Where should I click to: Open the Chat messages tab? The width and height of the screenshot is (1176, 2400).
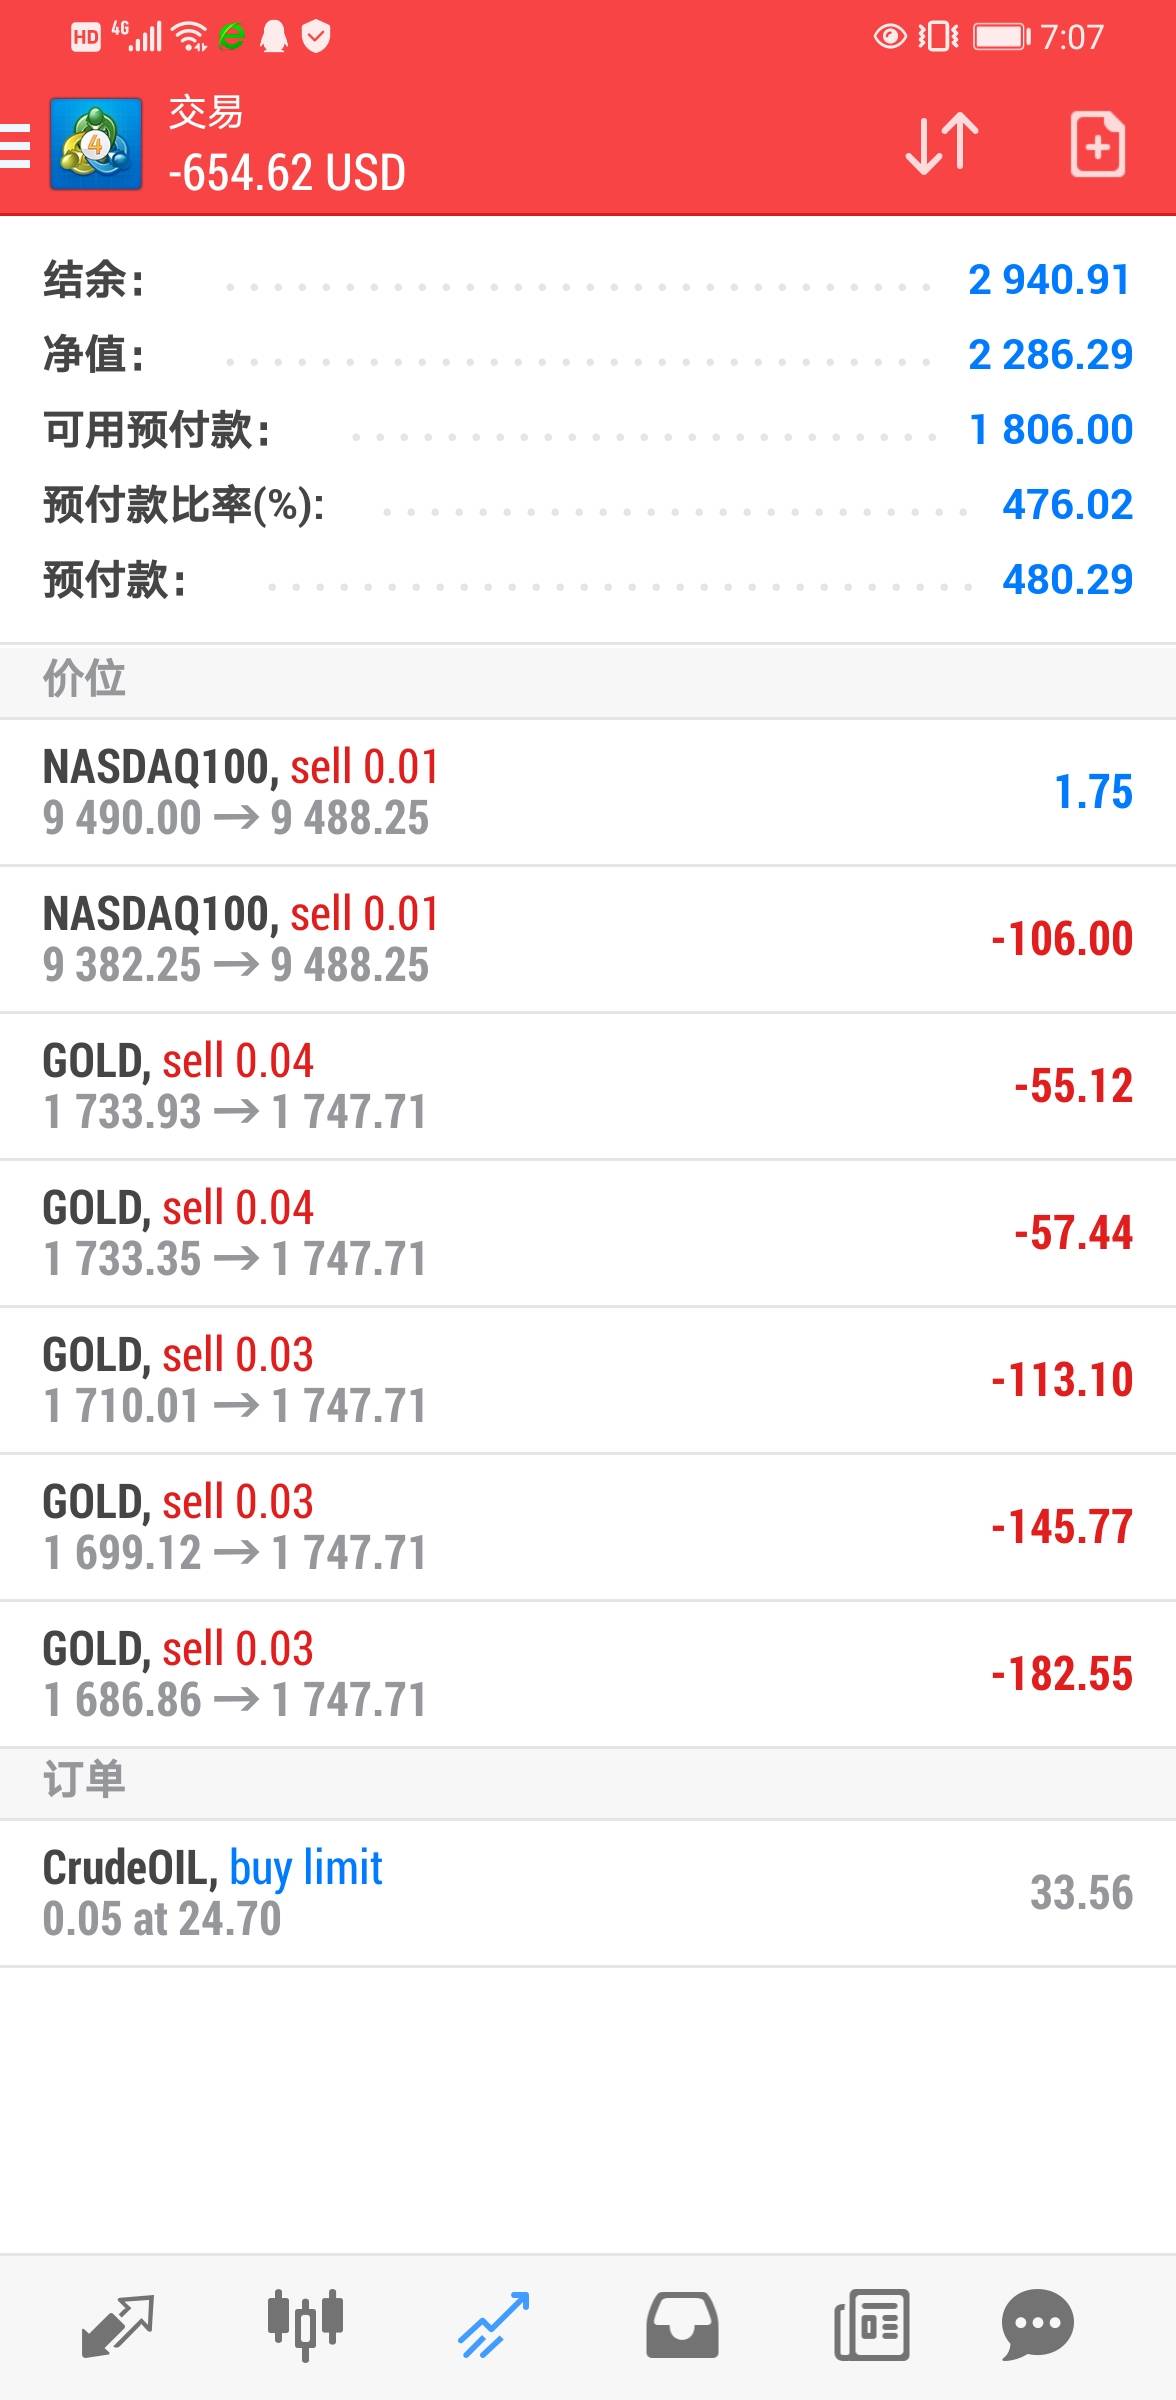pos(1037,2324)
